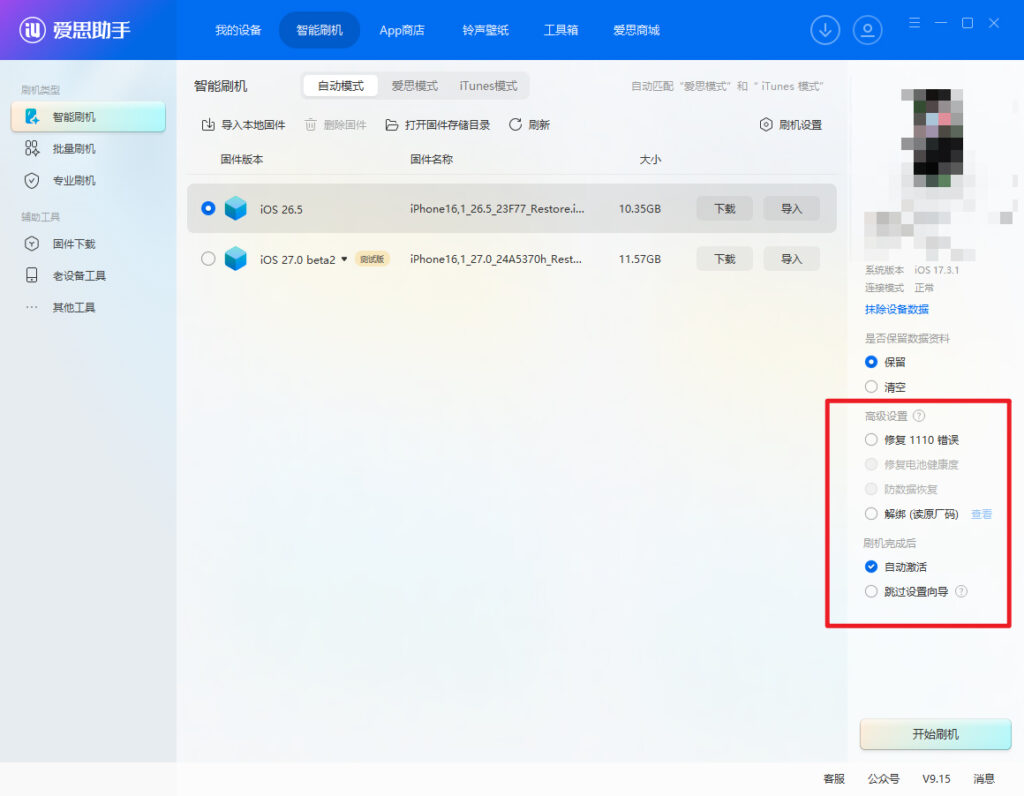Click 导入 button for iOS 27.0 beta2

(791, 259)
